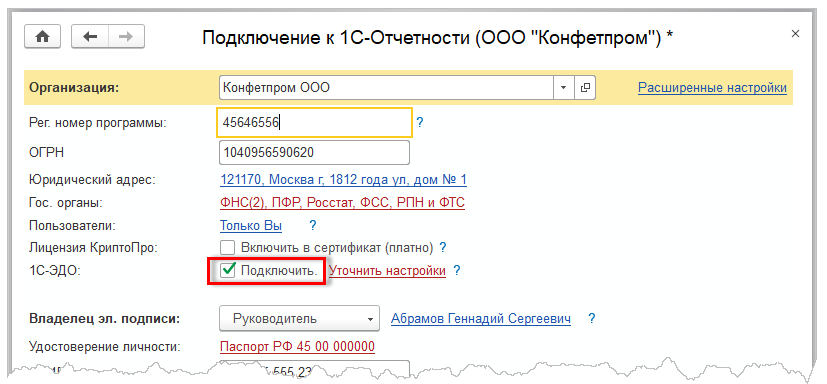
Task: Focus the Рег. номер программы field
Action: point(314,123)
